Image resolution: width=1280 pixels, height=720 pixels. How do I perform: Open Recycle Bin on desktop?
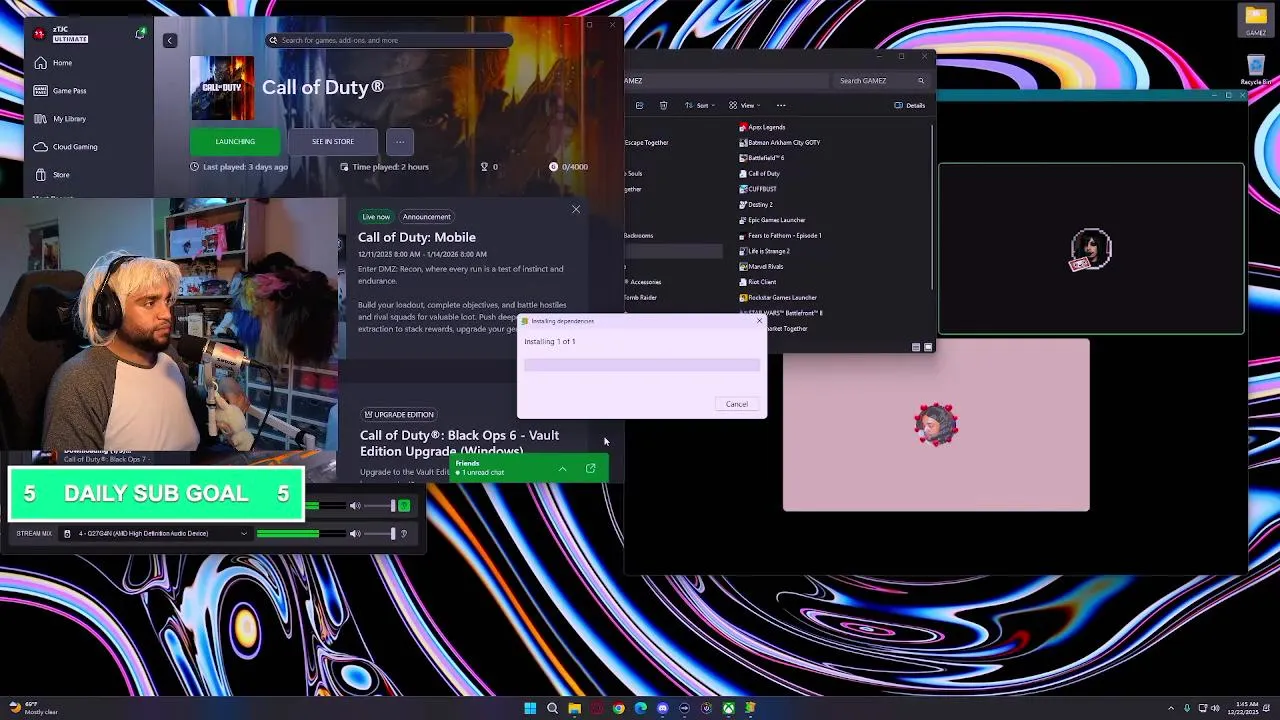pyautogui.click(x=1256, y=69)
